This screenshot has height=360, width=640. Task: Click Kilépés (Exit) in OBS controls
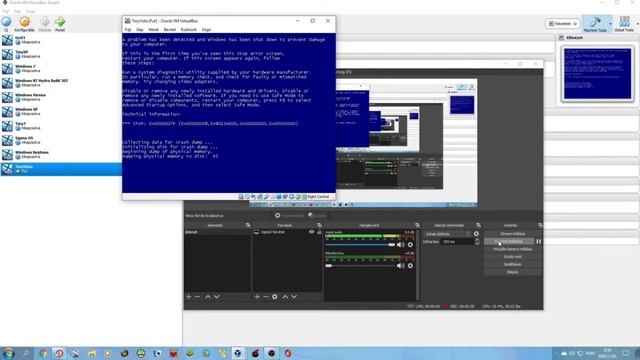(x=513, y=272)
